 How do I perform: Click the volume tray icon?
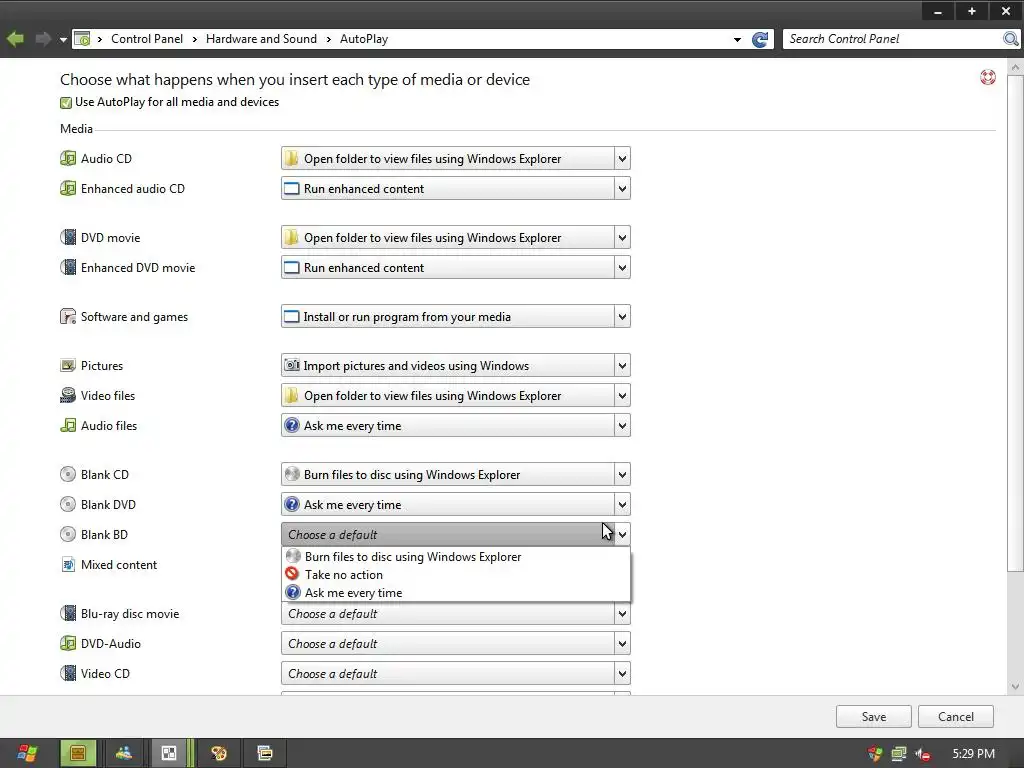[x=922, y=754]
